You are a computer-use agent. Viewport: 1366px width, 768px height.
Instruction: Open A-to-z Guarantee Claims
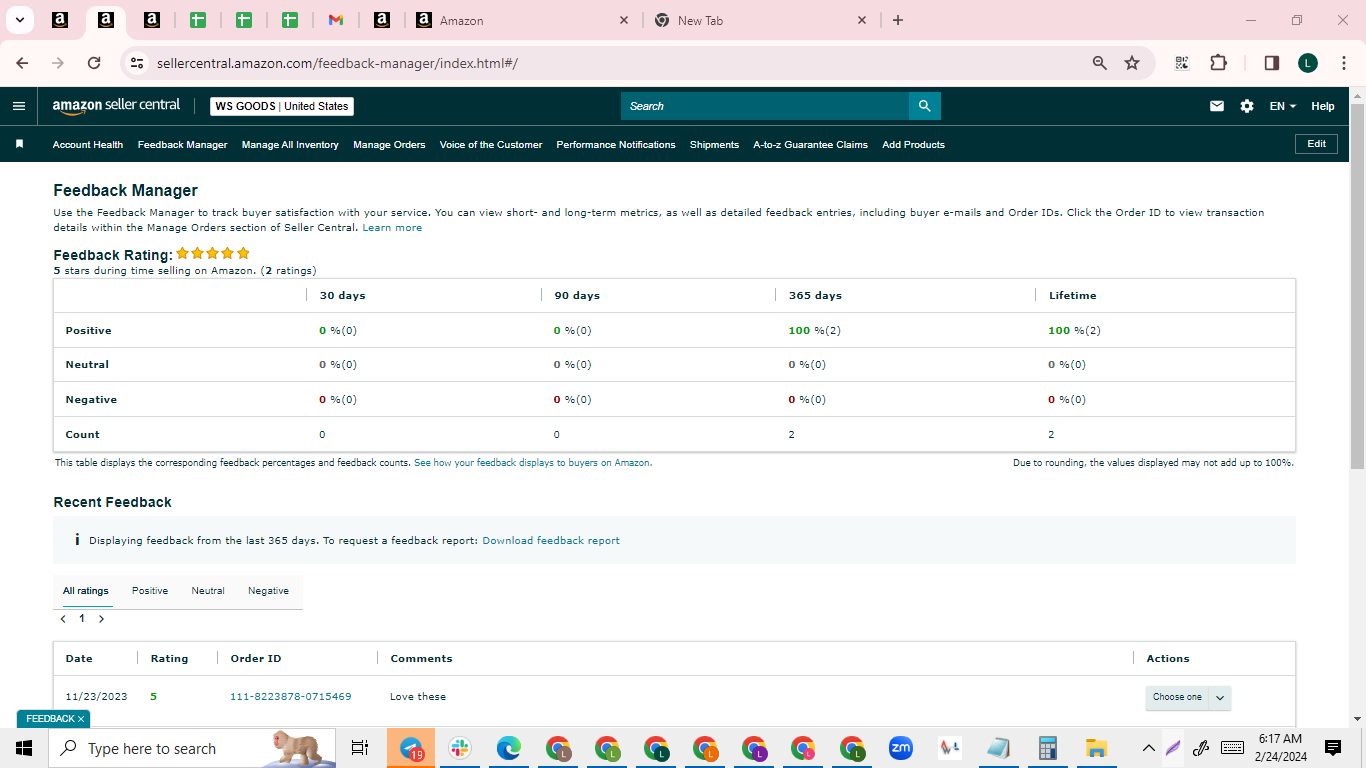(x=810, y=145)
